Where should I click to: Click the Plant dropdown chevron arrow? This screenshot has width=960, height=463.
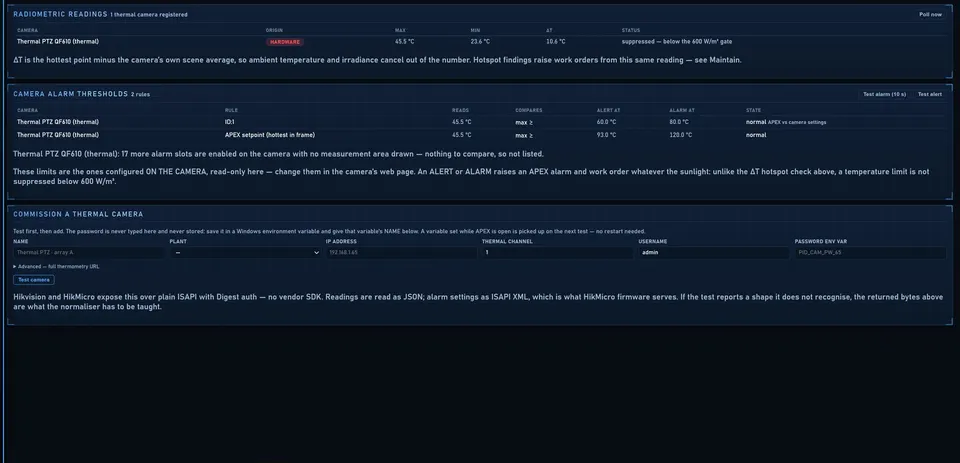tap(316, 252)
